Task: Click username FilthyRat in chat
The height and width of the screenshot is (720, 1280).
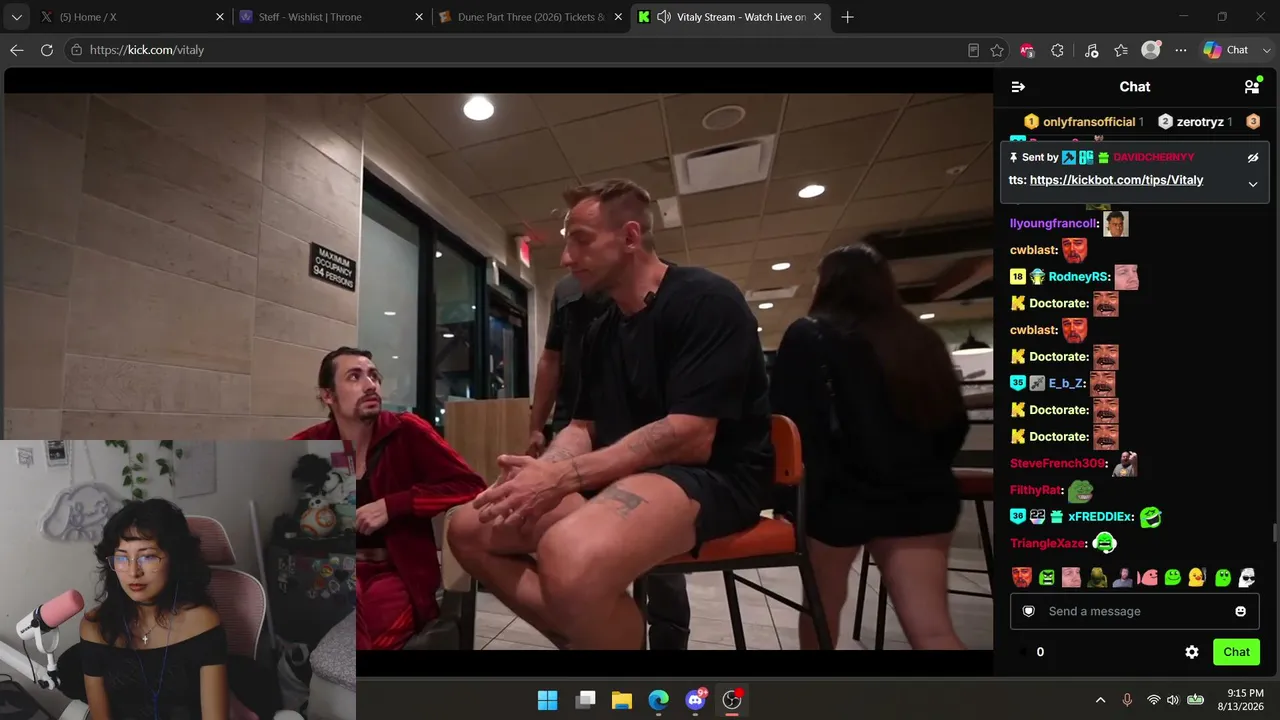Action: click(1035, 490)
